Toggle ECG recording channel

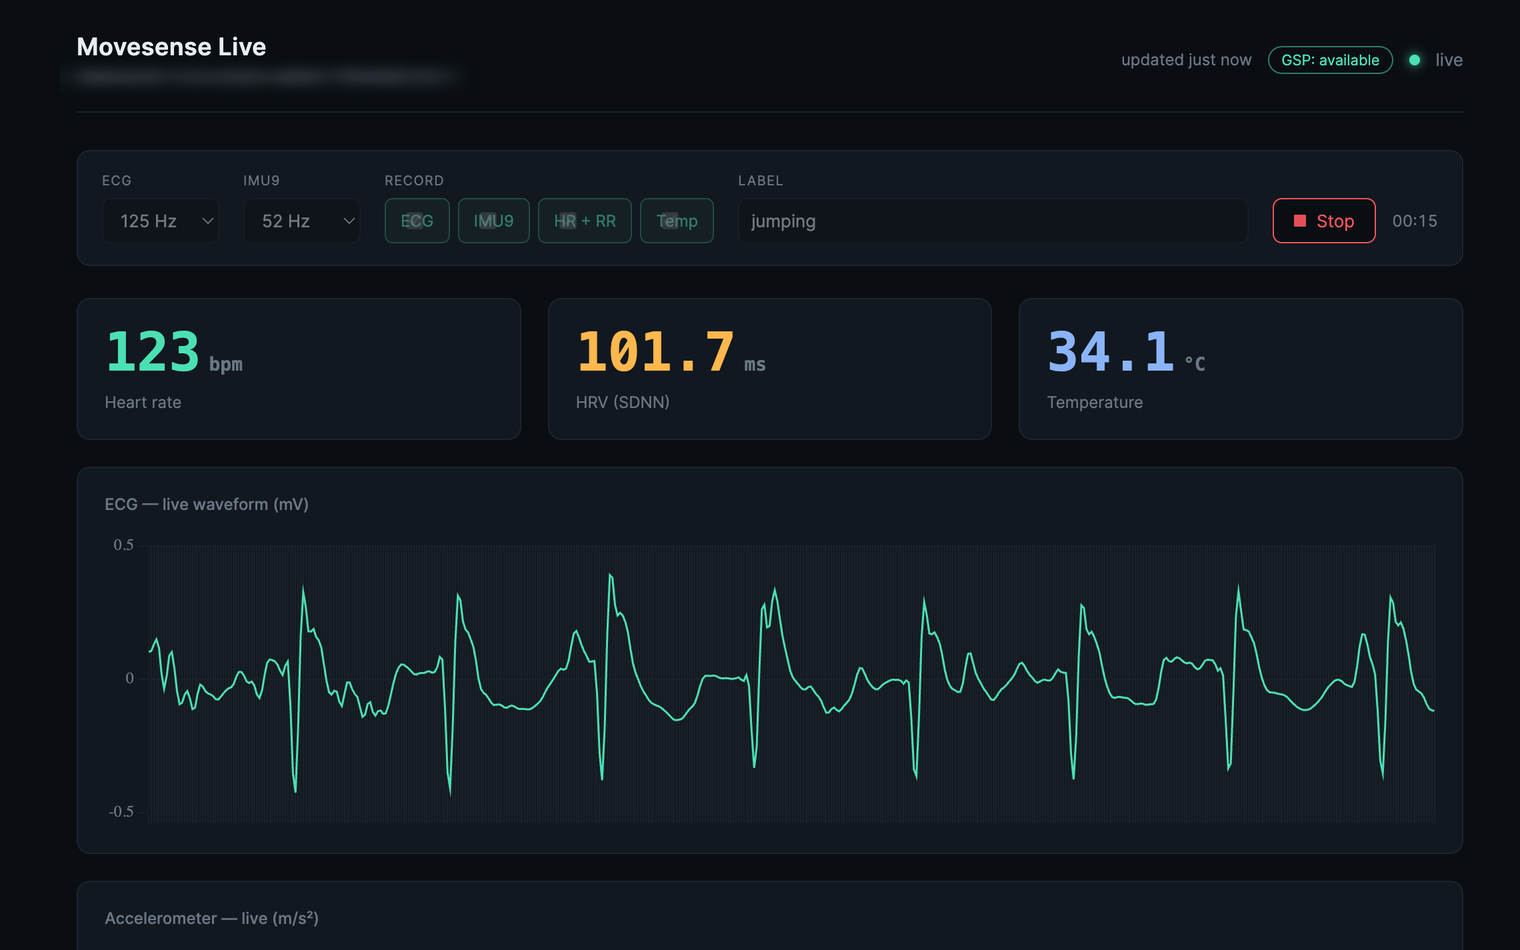click(417, 221)
